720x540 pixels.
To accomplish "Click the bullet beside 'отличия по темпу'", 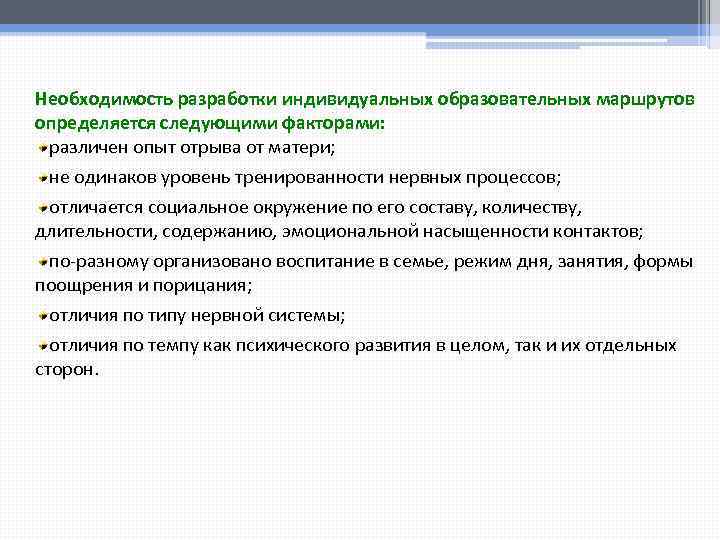I will pyautogui.click(x=43, y=346).
